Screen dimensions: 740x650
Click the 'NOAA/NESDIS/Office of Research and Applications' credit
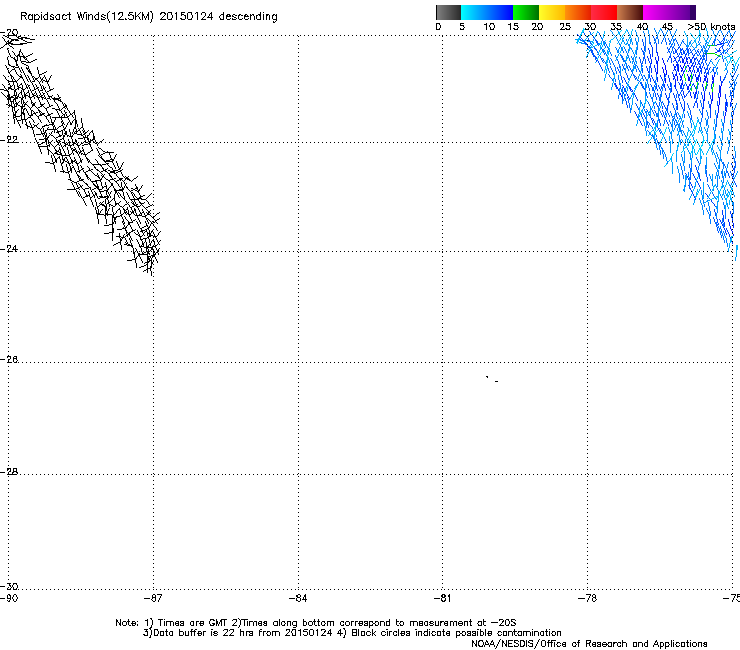click(x=589, y=644)
